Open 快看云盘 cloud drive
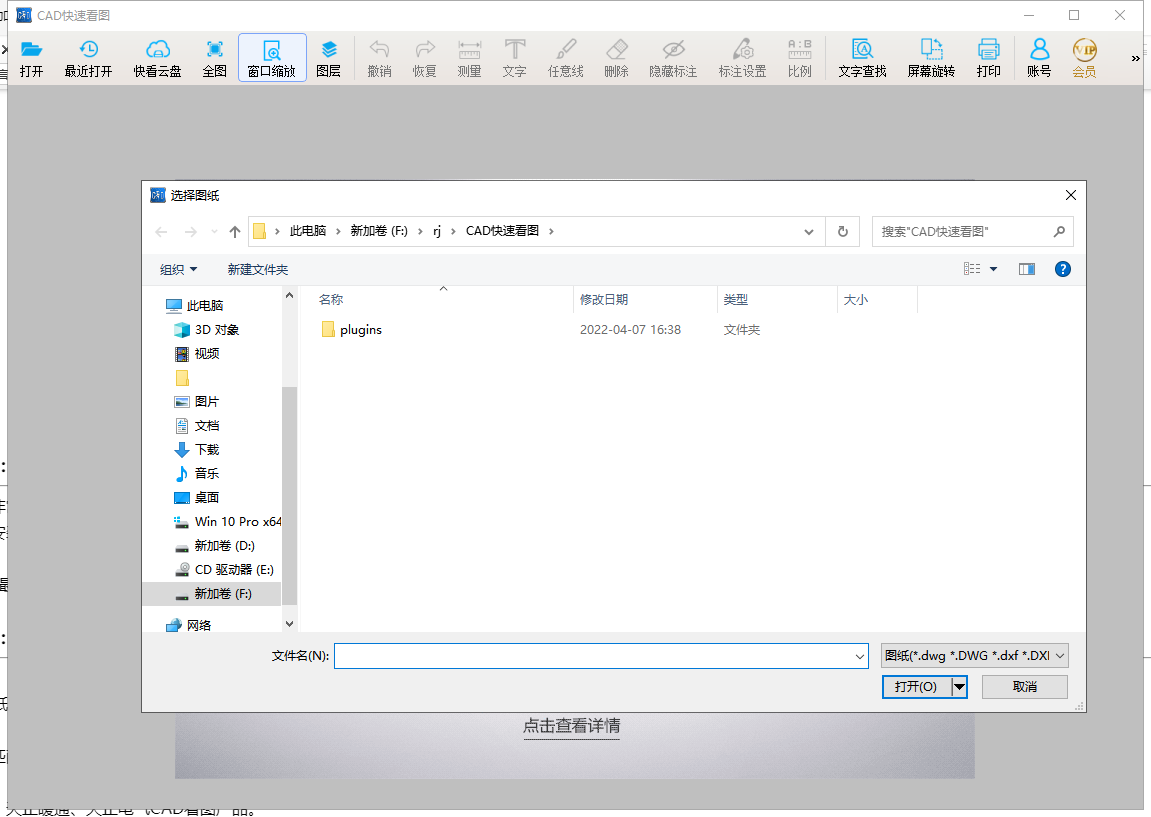 pos(157,58)
